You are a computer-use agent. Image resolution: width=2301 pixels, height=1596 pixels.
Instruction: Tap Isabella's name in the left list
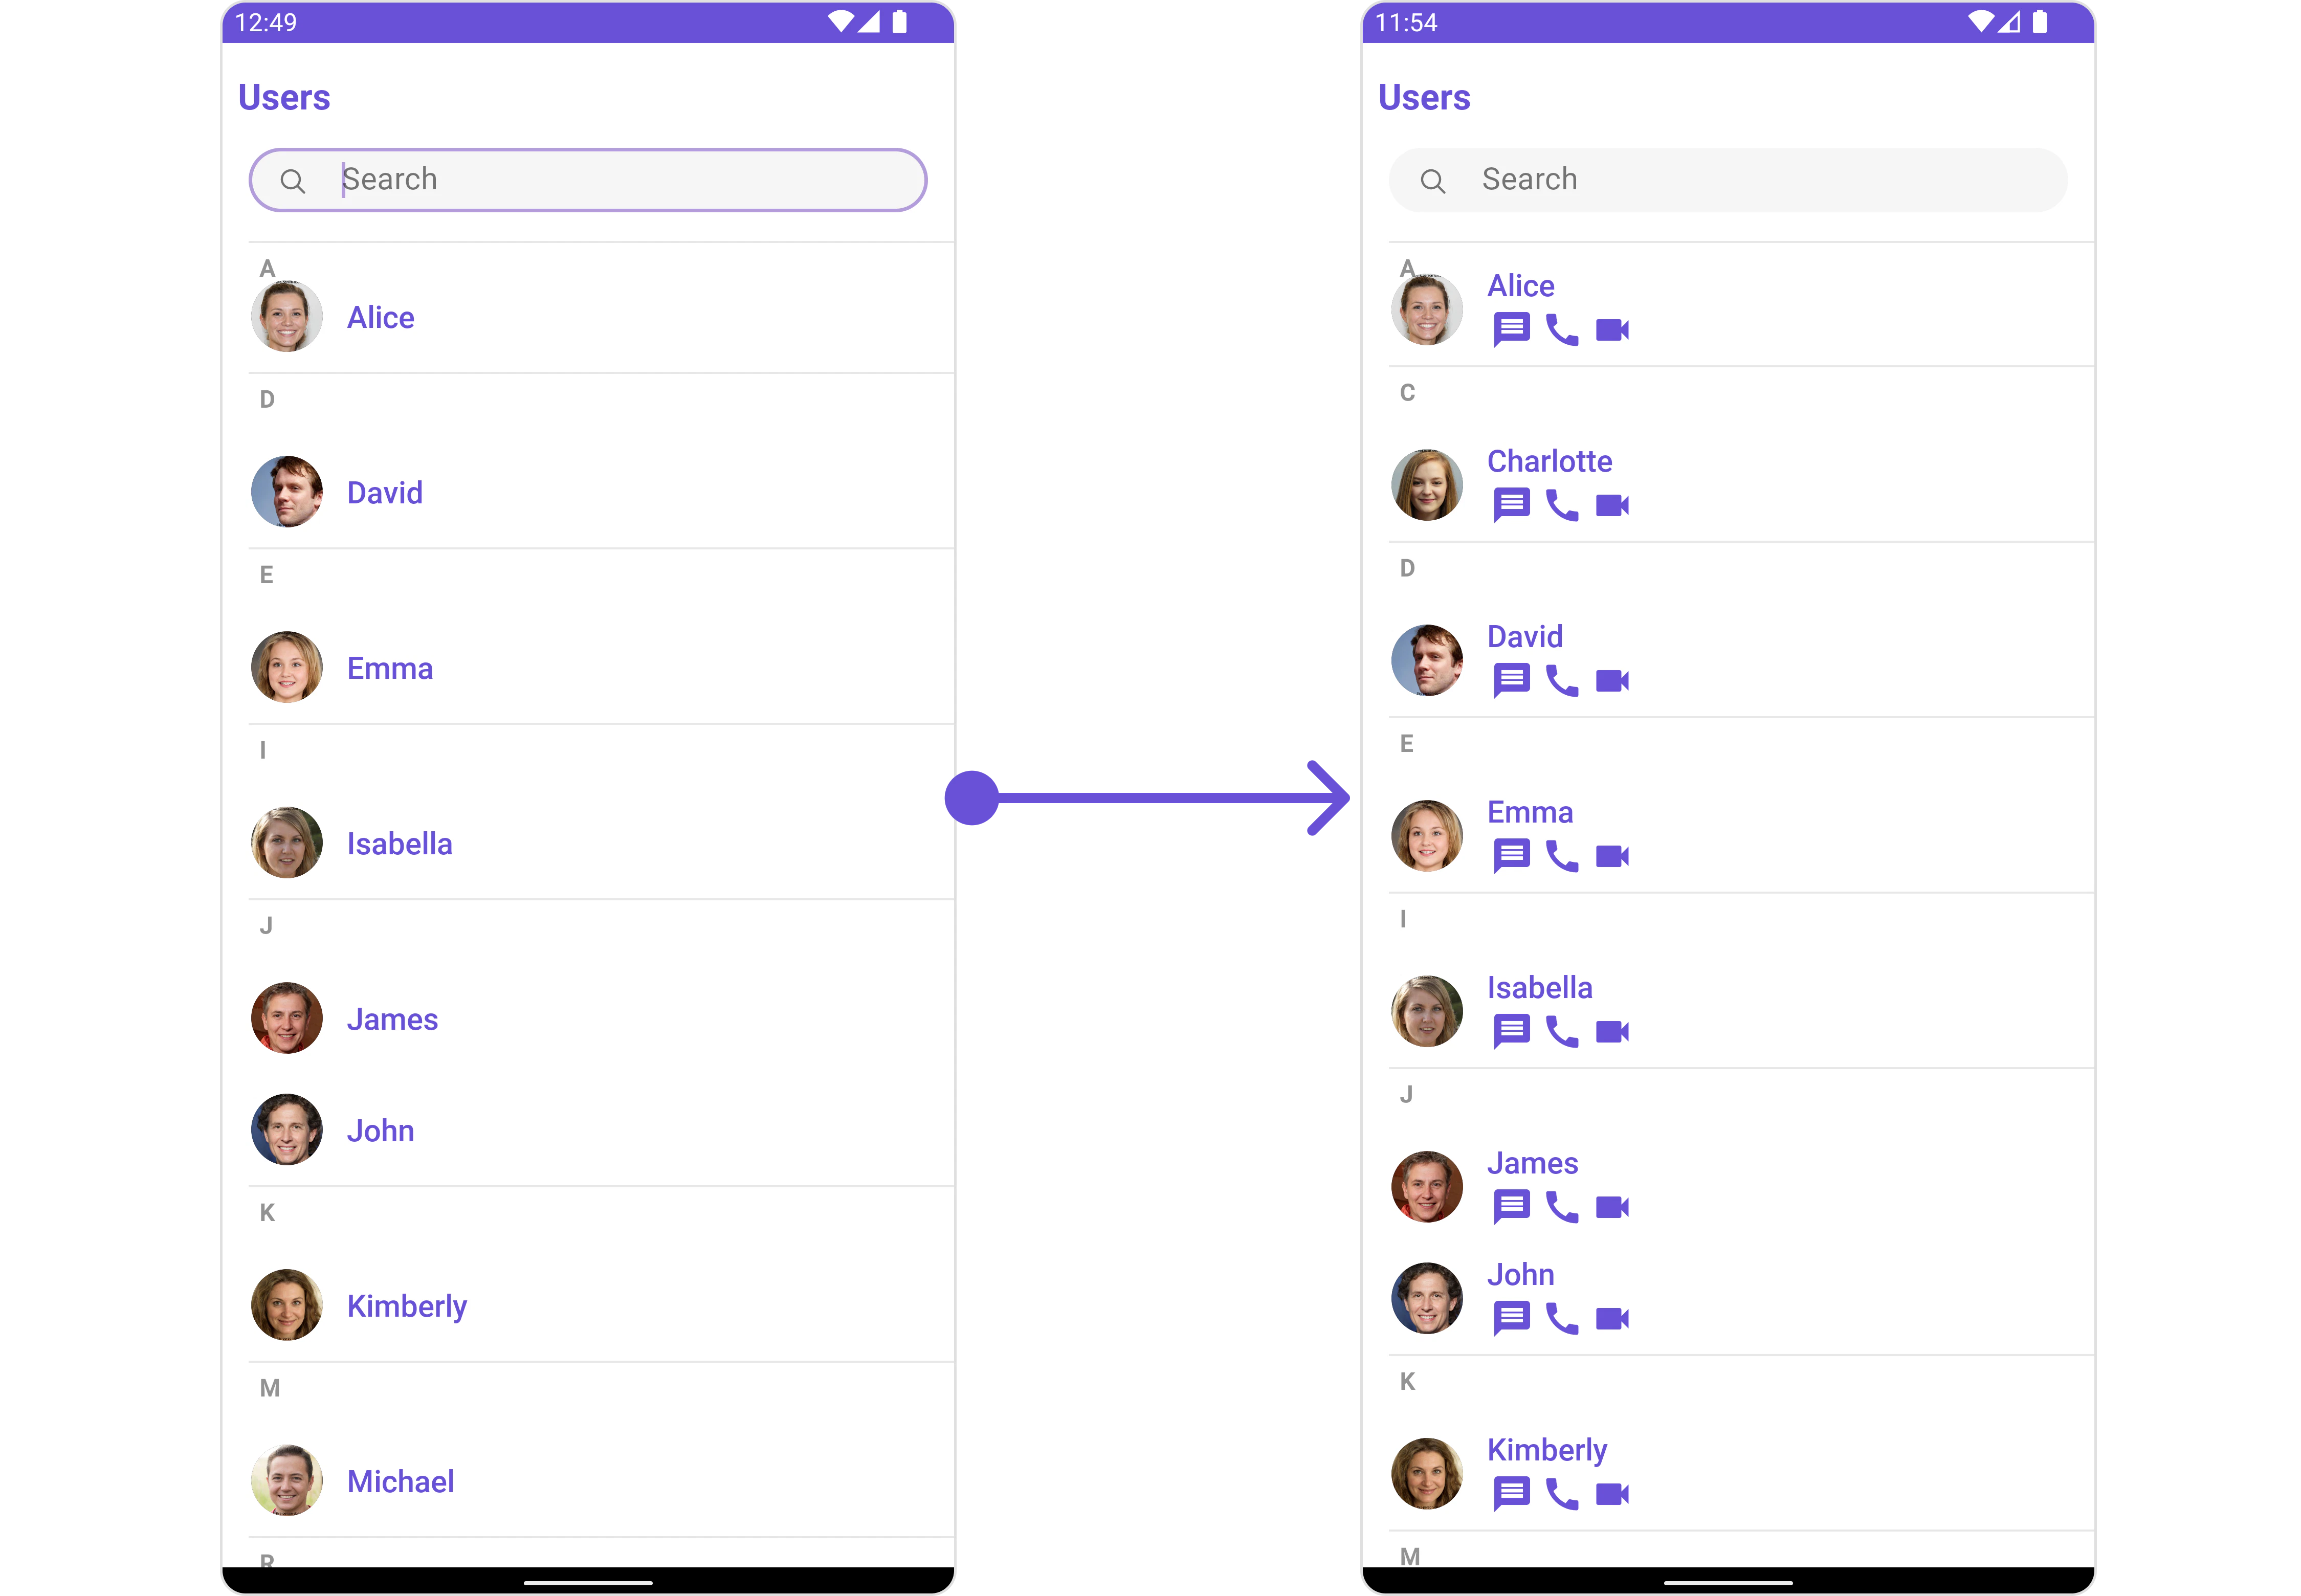point(399,843)
